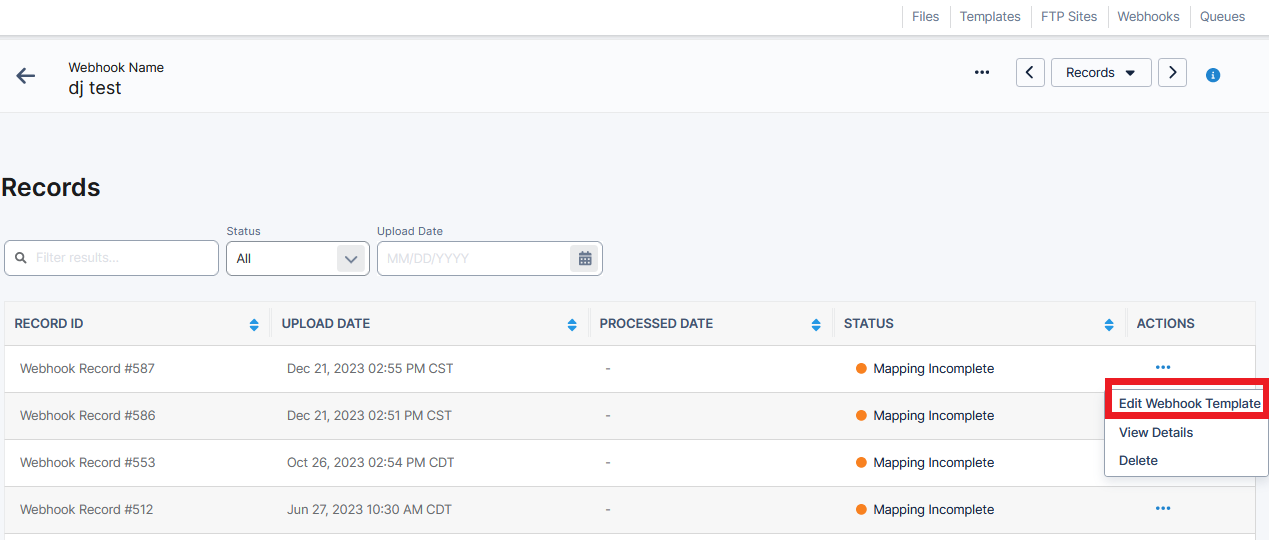
Task: Select Edit Webhook Template menu option
Action: 1188,404
